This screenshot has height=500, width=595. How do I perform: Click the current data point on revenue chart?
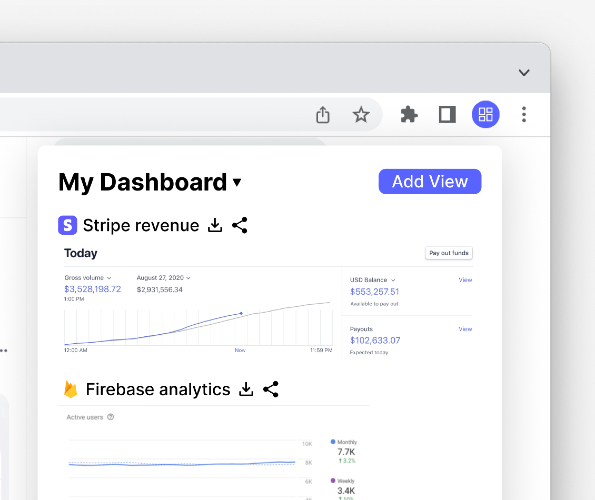click(241, 313)
